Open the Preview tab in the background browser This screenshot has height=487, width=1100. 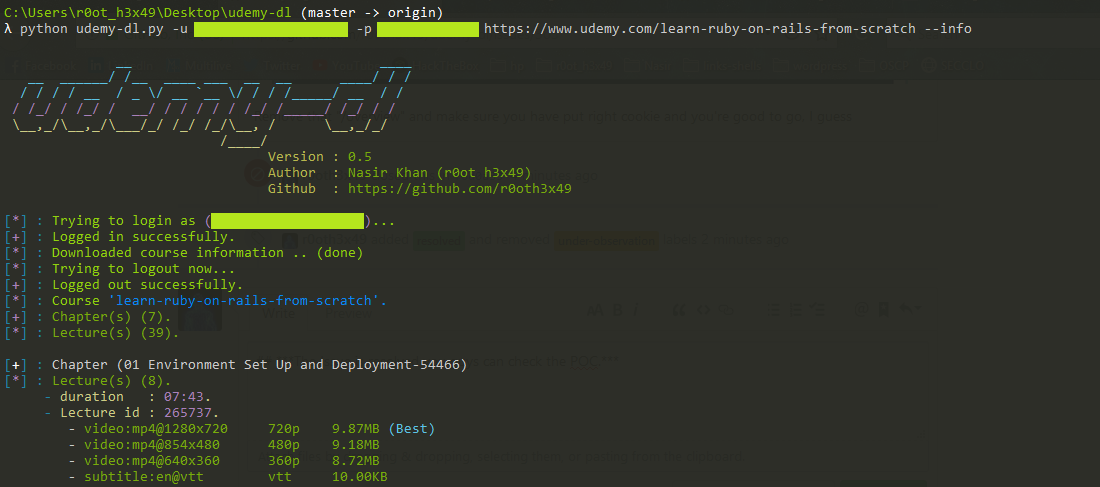point(347,314)
